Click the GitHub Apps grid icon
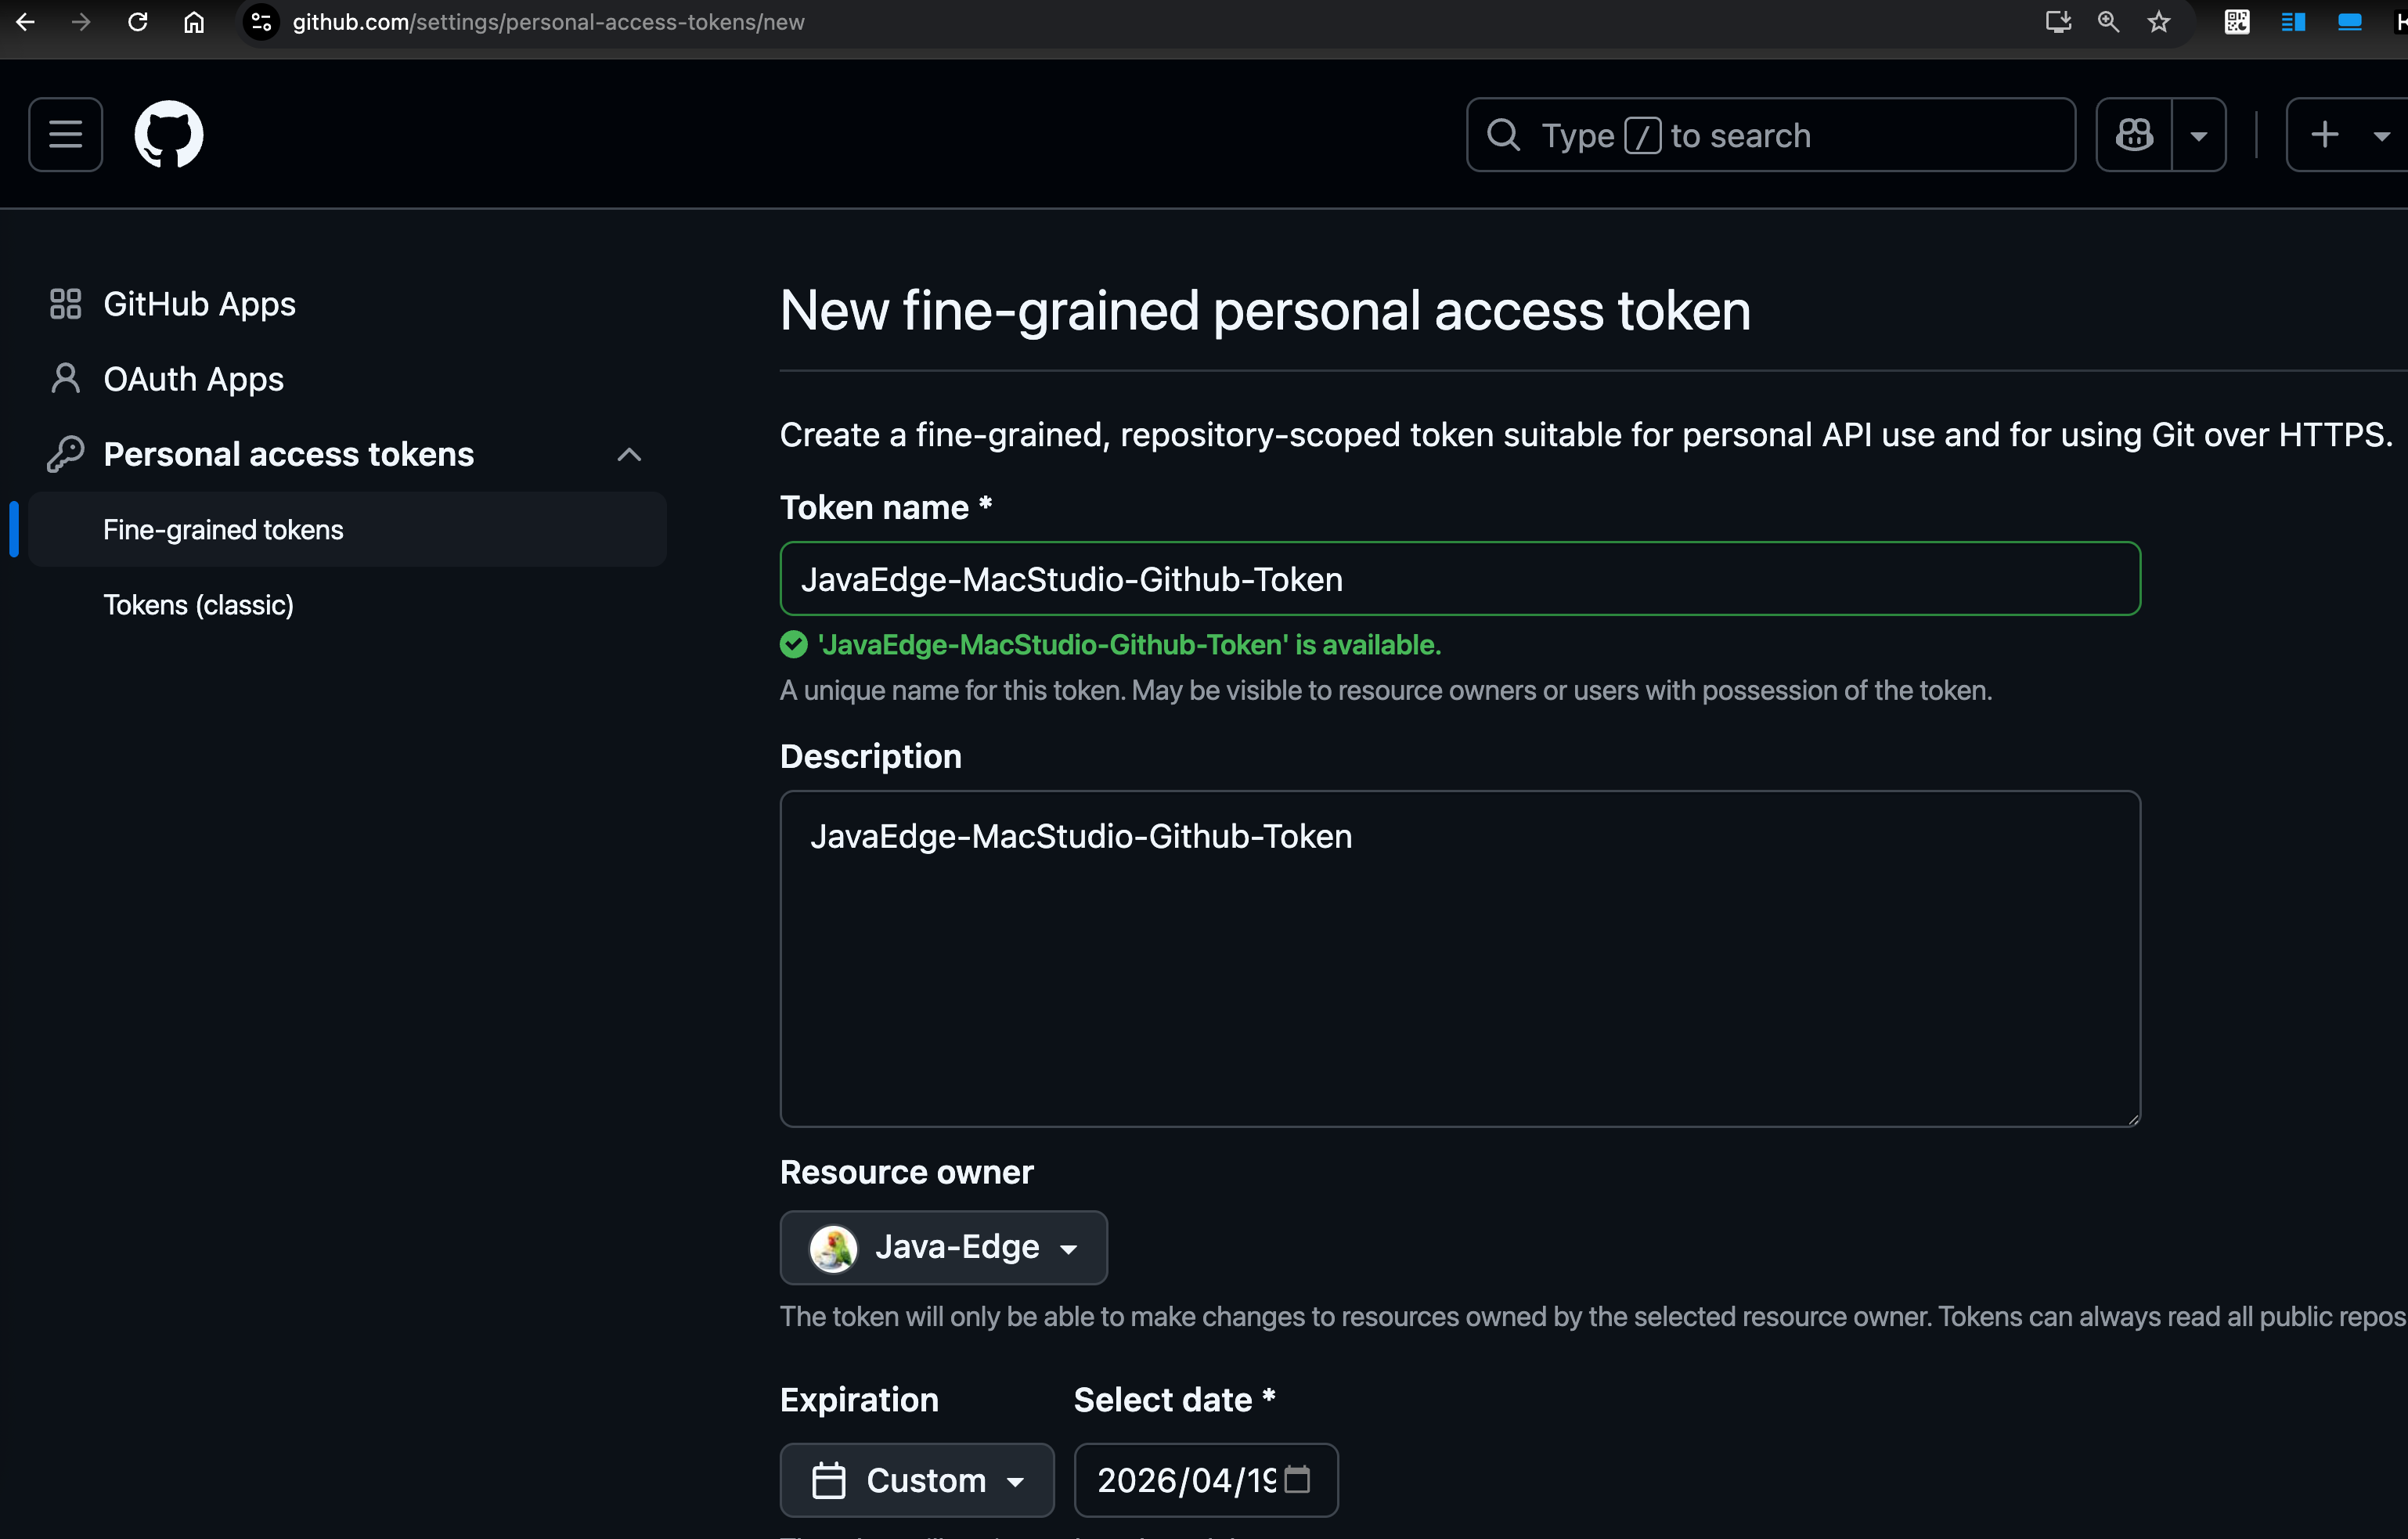 (66, 303)
